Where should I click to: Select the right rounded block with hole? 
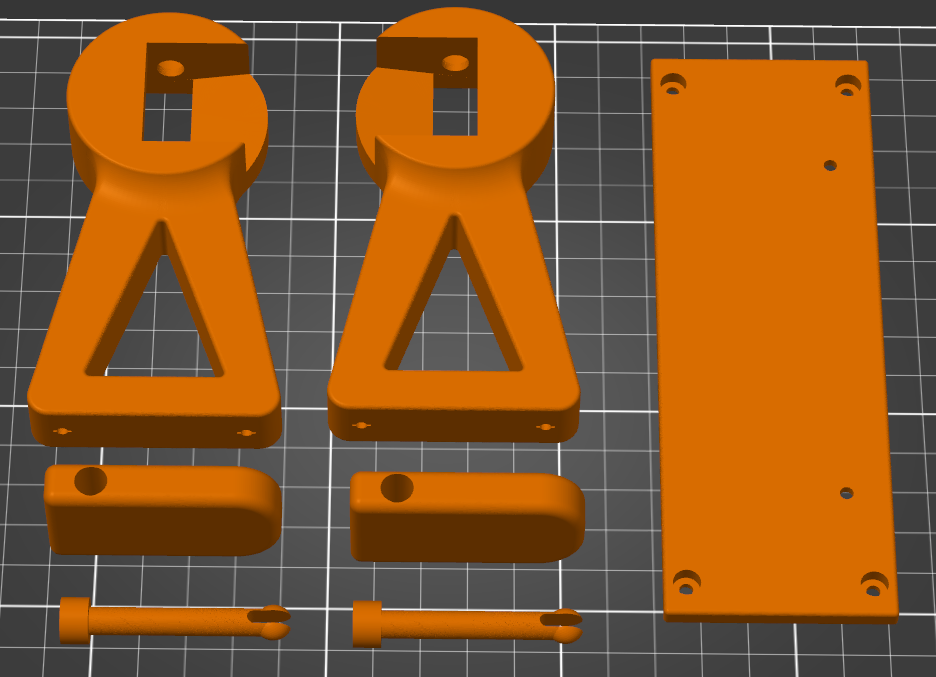467,517
